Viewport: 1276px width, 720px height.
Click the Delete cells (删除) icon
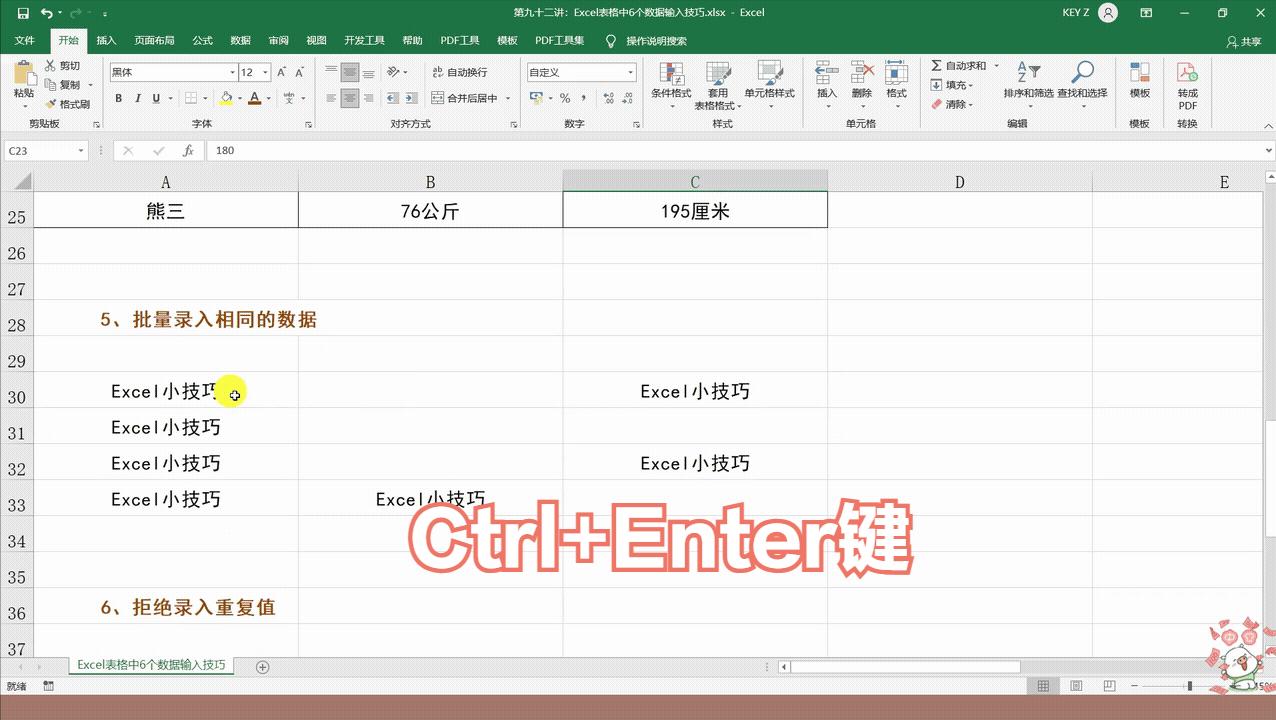pyautogui.click(x=862, y=73)
